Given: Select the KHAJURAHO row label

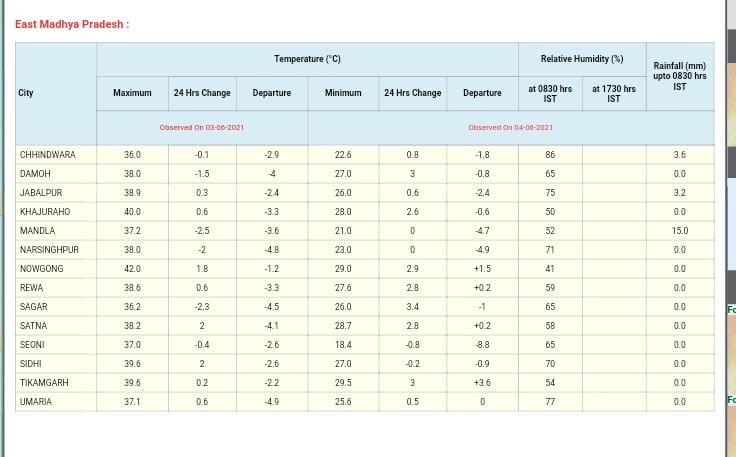Looking at the screenshot, I should 45,212.
